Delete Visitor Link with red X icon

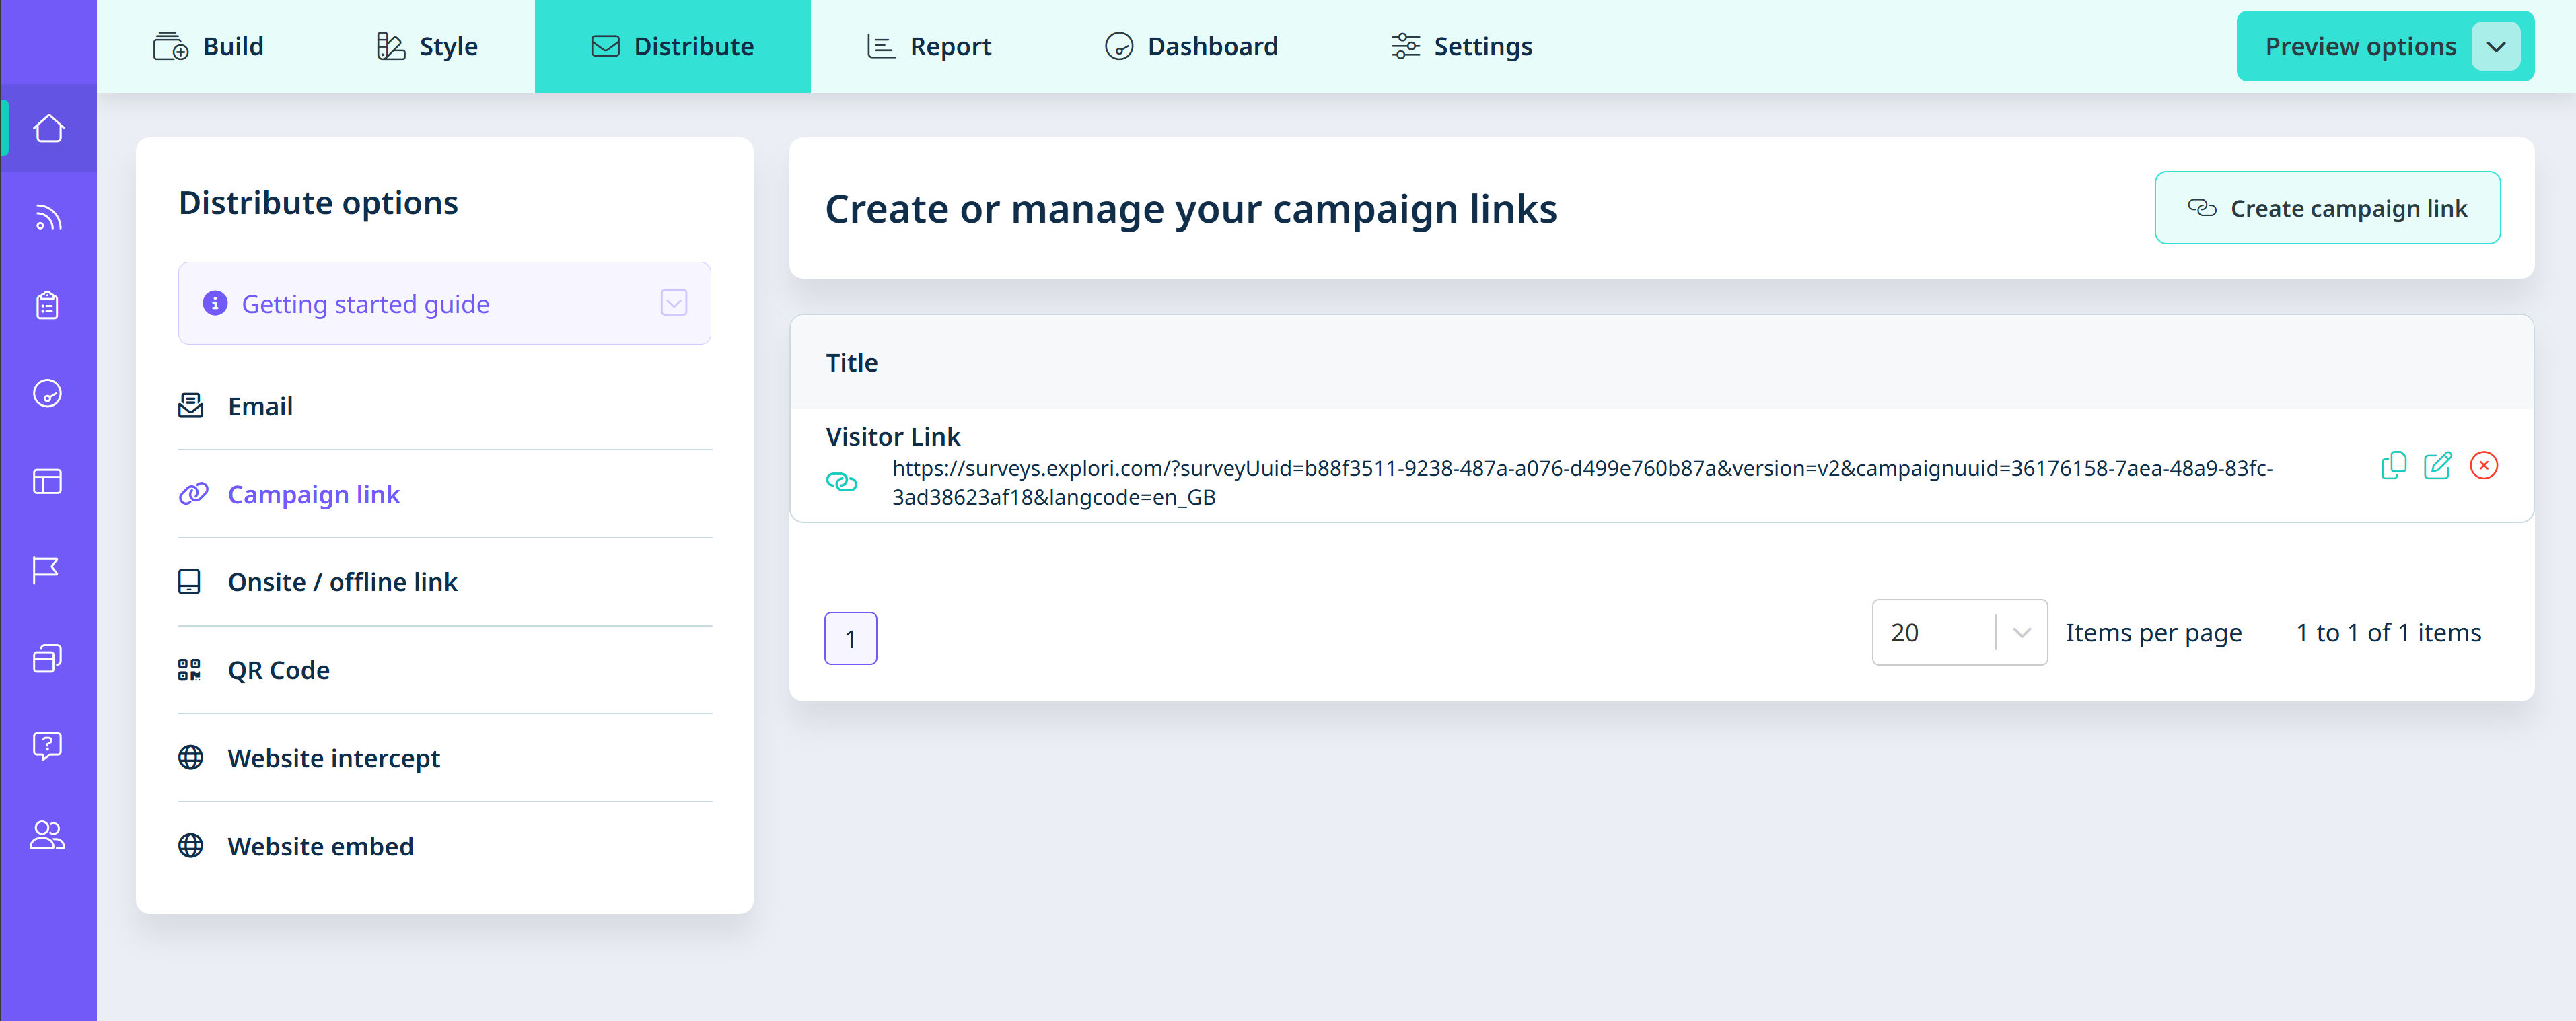pyautogui.click(x=2483, y=466)
